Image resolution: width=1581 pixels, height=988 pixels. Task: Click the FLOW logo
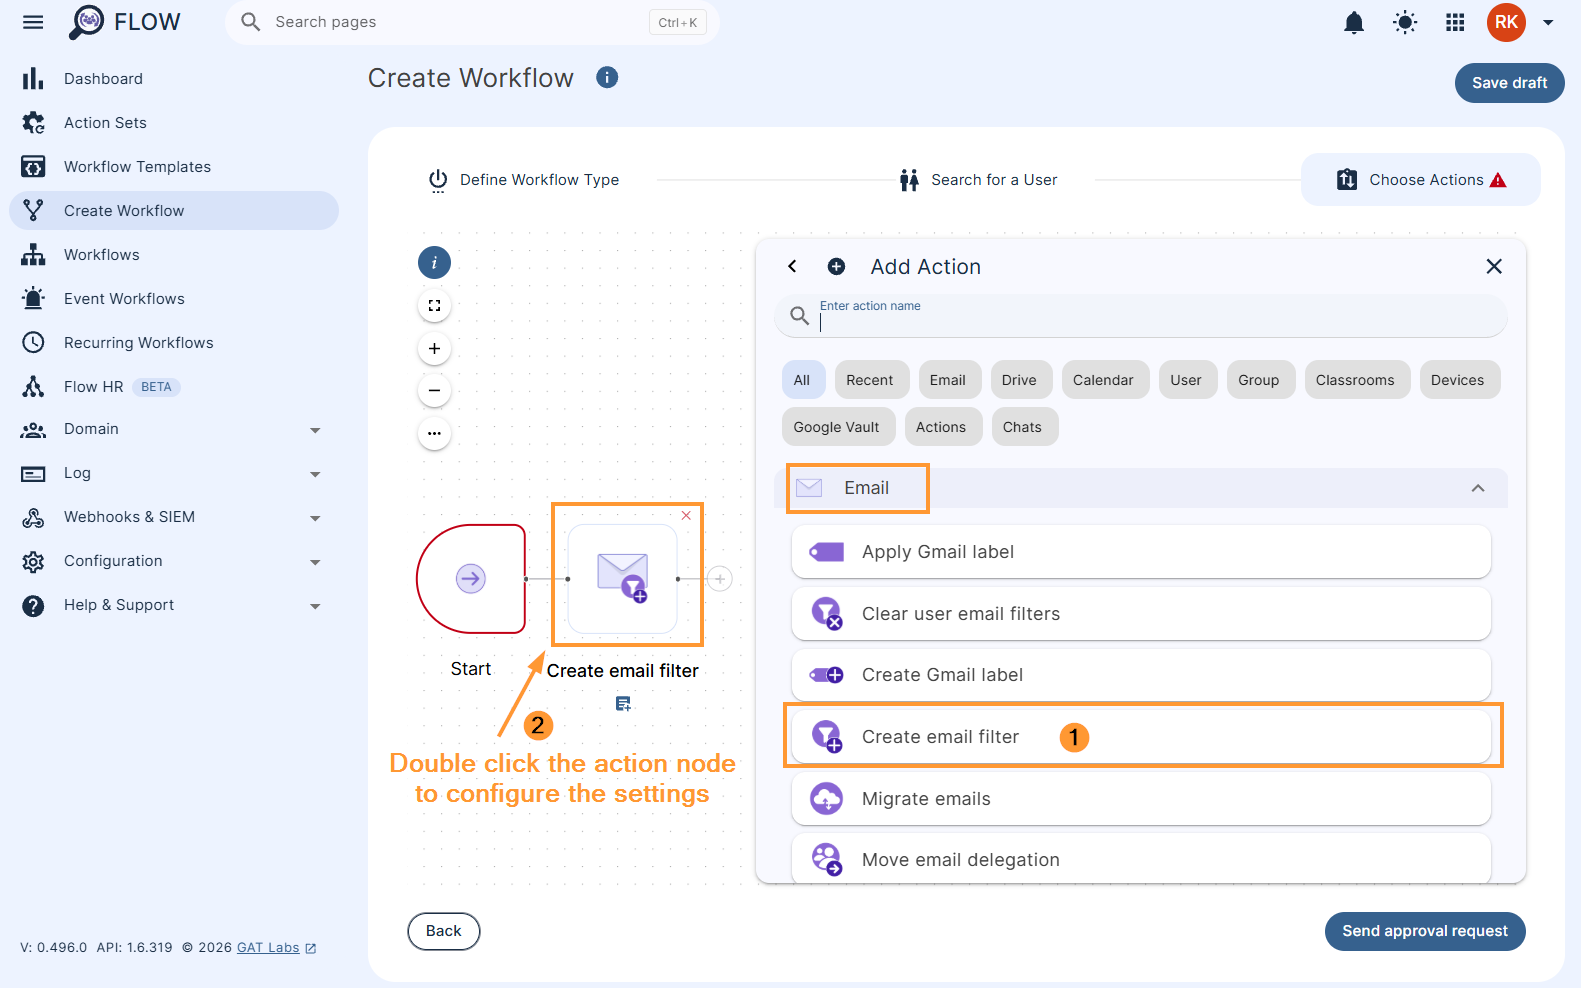coord(125,22)
